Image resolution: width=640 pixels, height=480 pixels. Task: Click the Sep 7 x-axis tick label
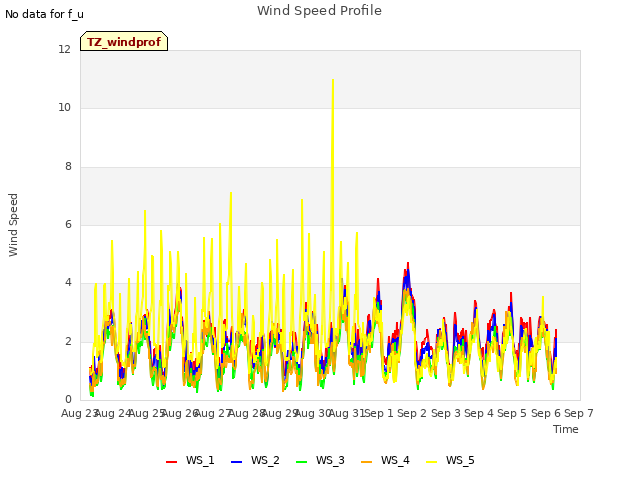click(579, 413)
